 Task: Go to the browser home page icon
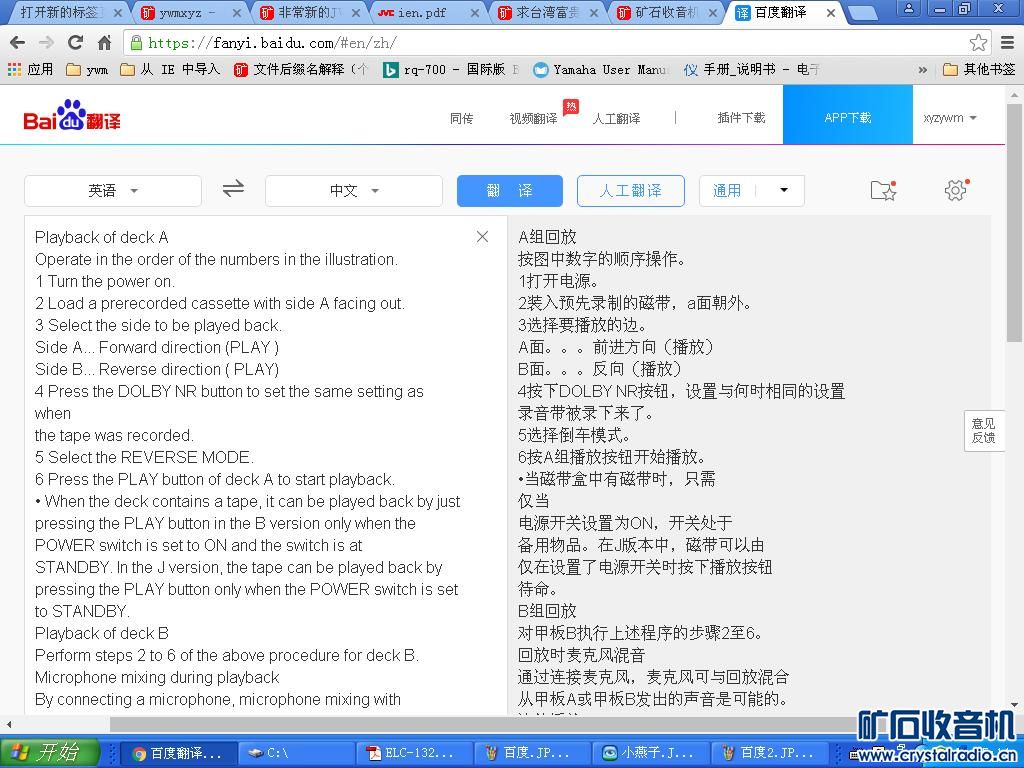104,43
